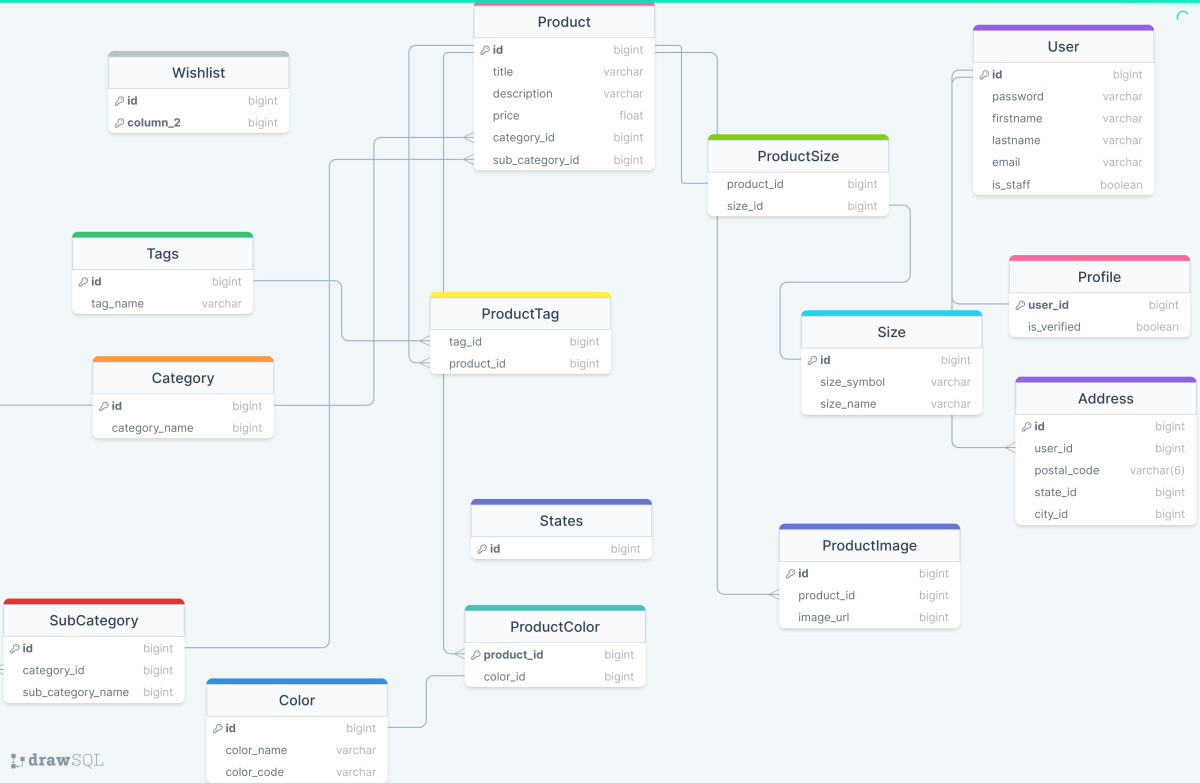Click the yellow color bar on ProductTag
Viewport: 1200px width, 783px height.
tap(520, 295)
